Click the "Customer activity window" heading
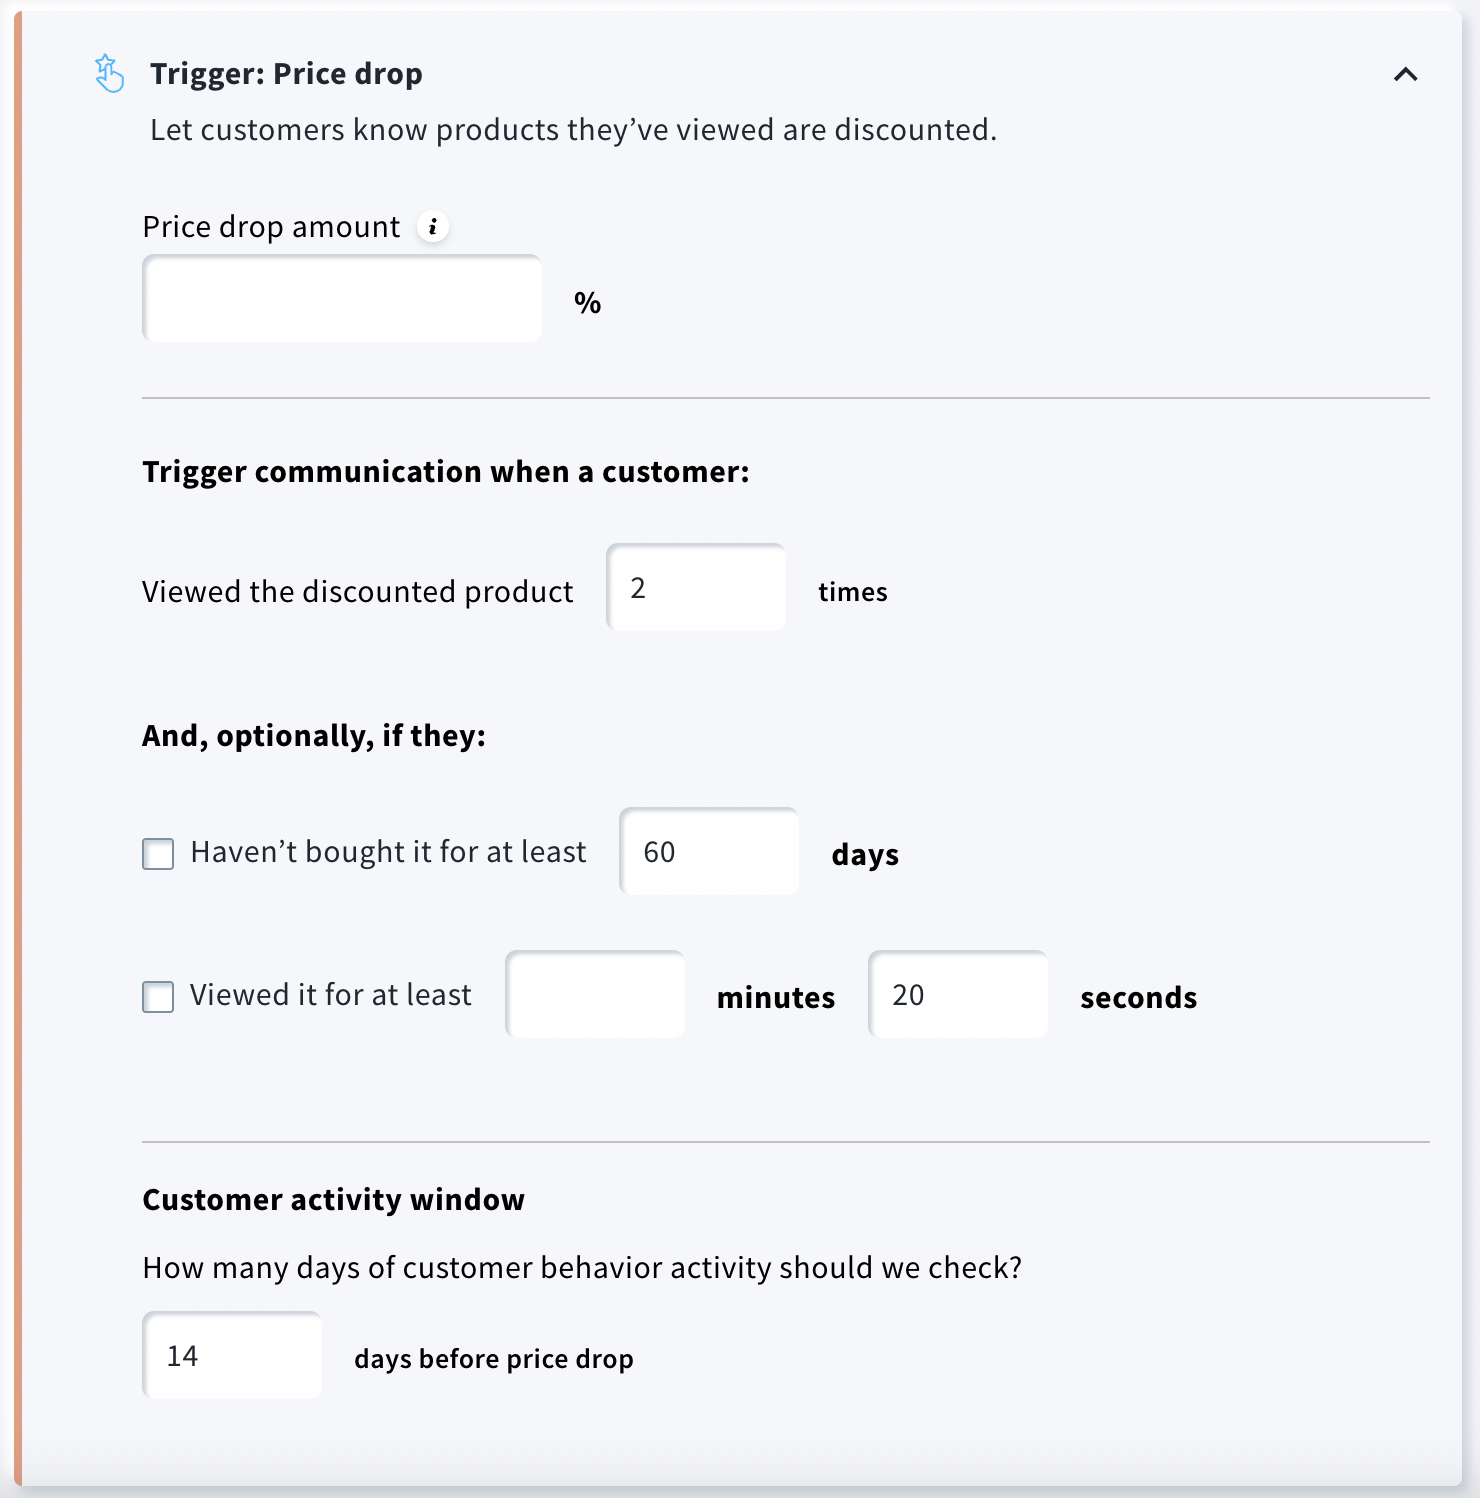Viewport: 1480px width, 1498px height. (x=334, y=1199)
